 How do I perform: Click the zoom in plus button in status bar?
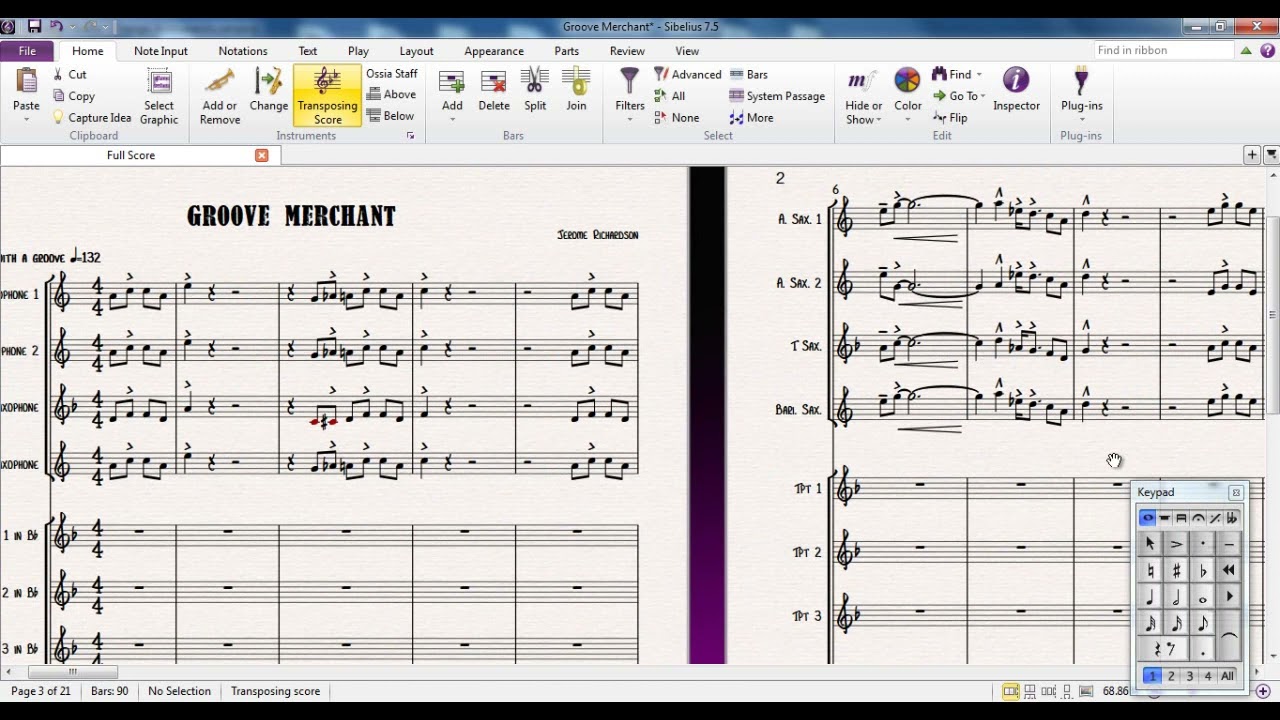[1263, 691]
